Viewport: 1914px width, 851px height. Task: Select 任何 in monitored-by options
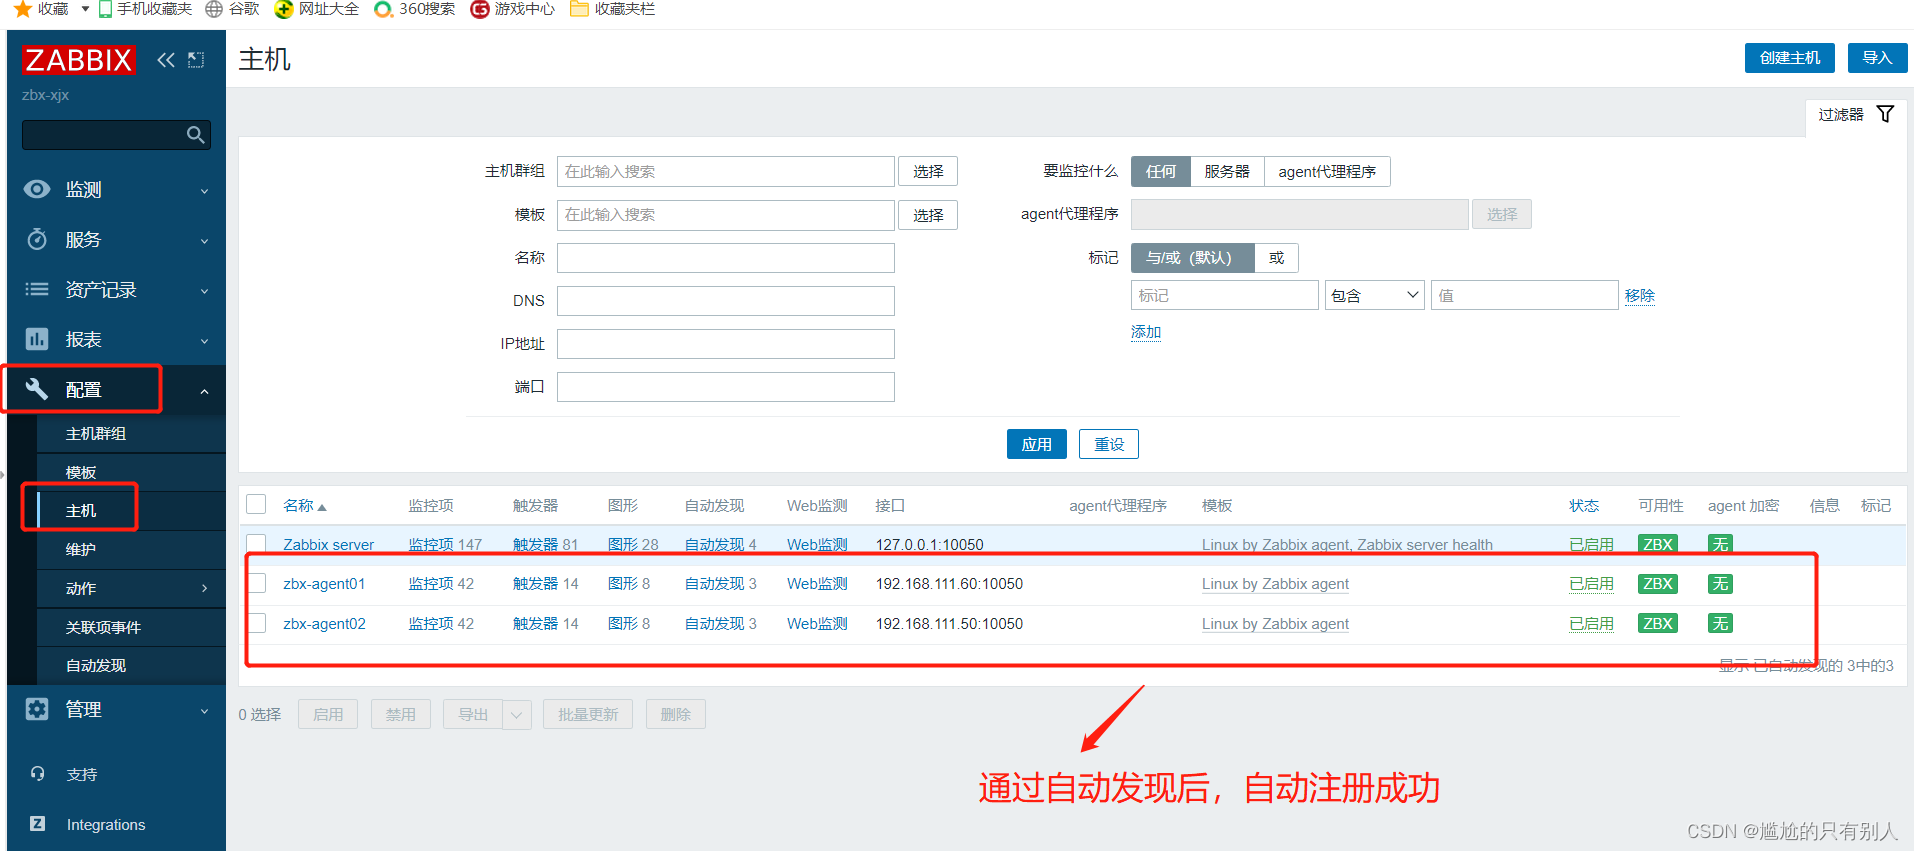click(1160, 171)
